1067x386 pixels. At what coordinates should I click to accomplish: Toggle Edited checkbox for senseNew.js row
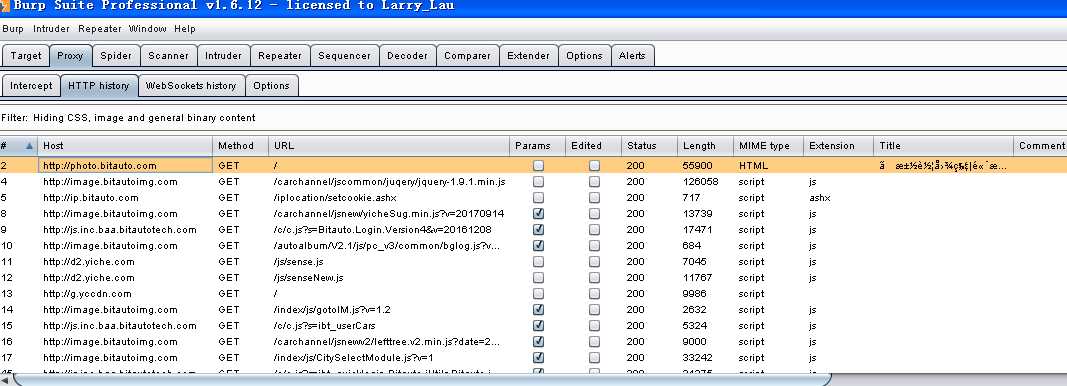pos(594,278)
